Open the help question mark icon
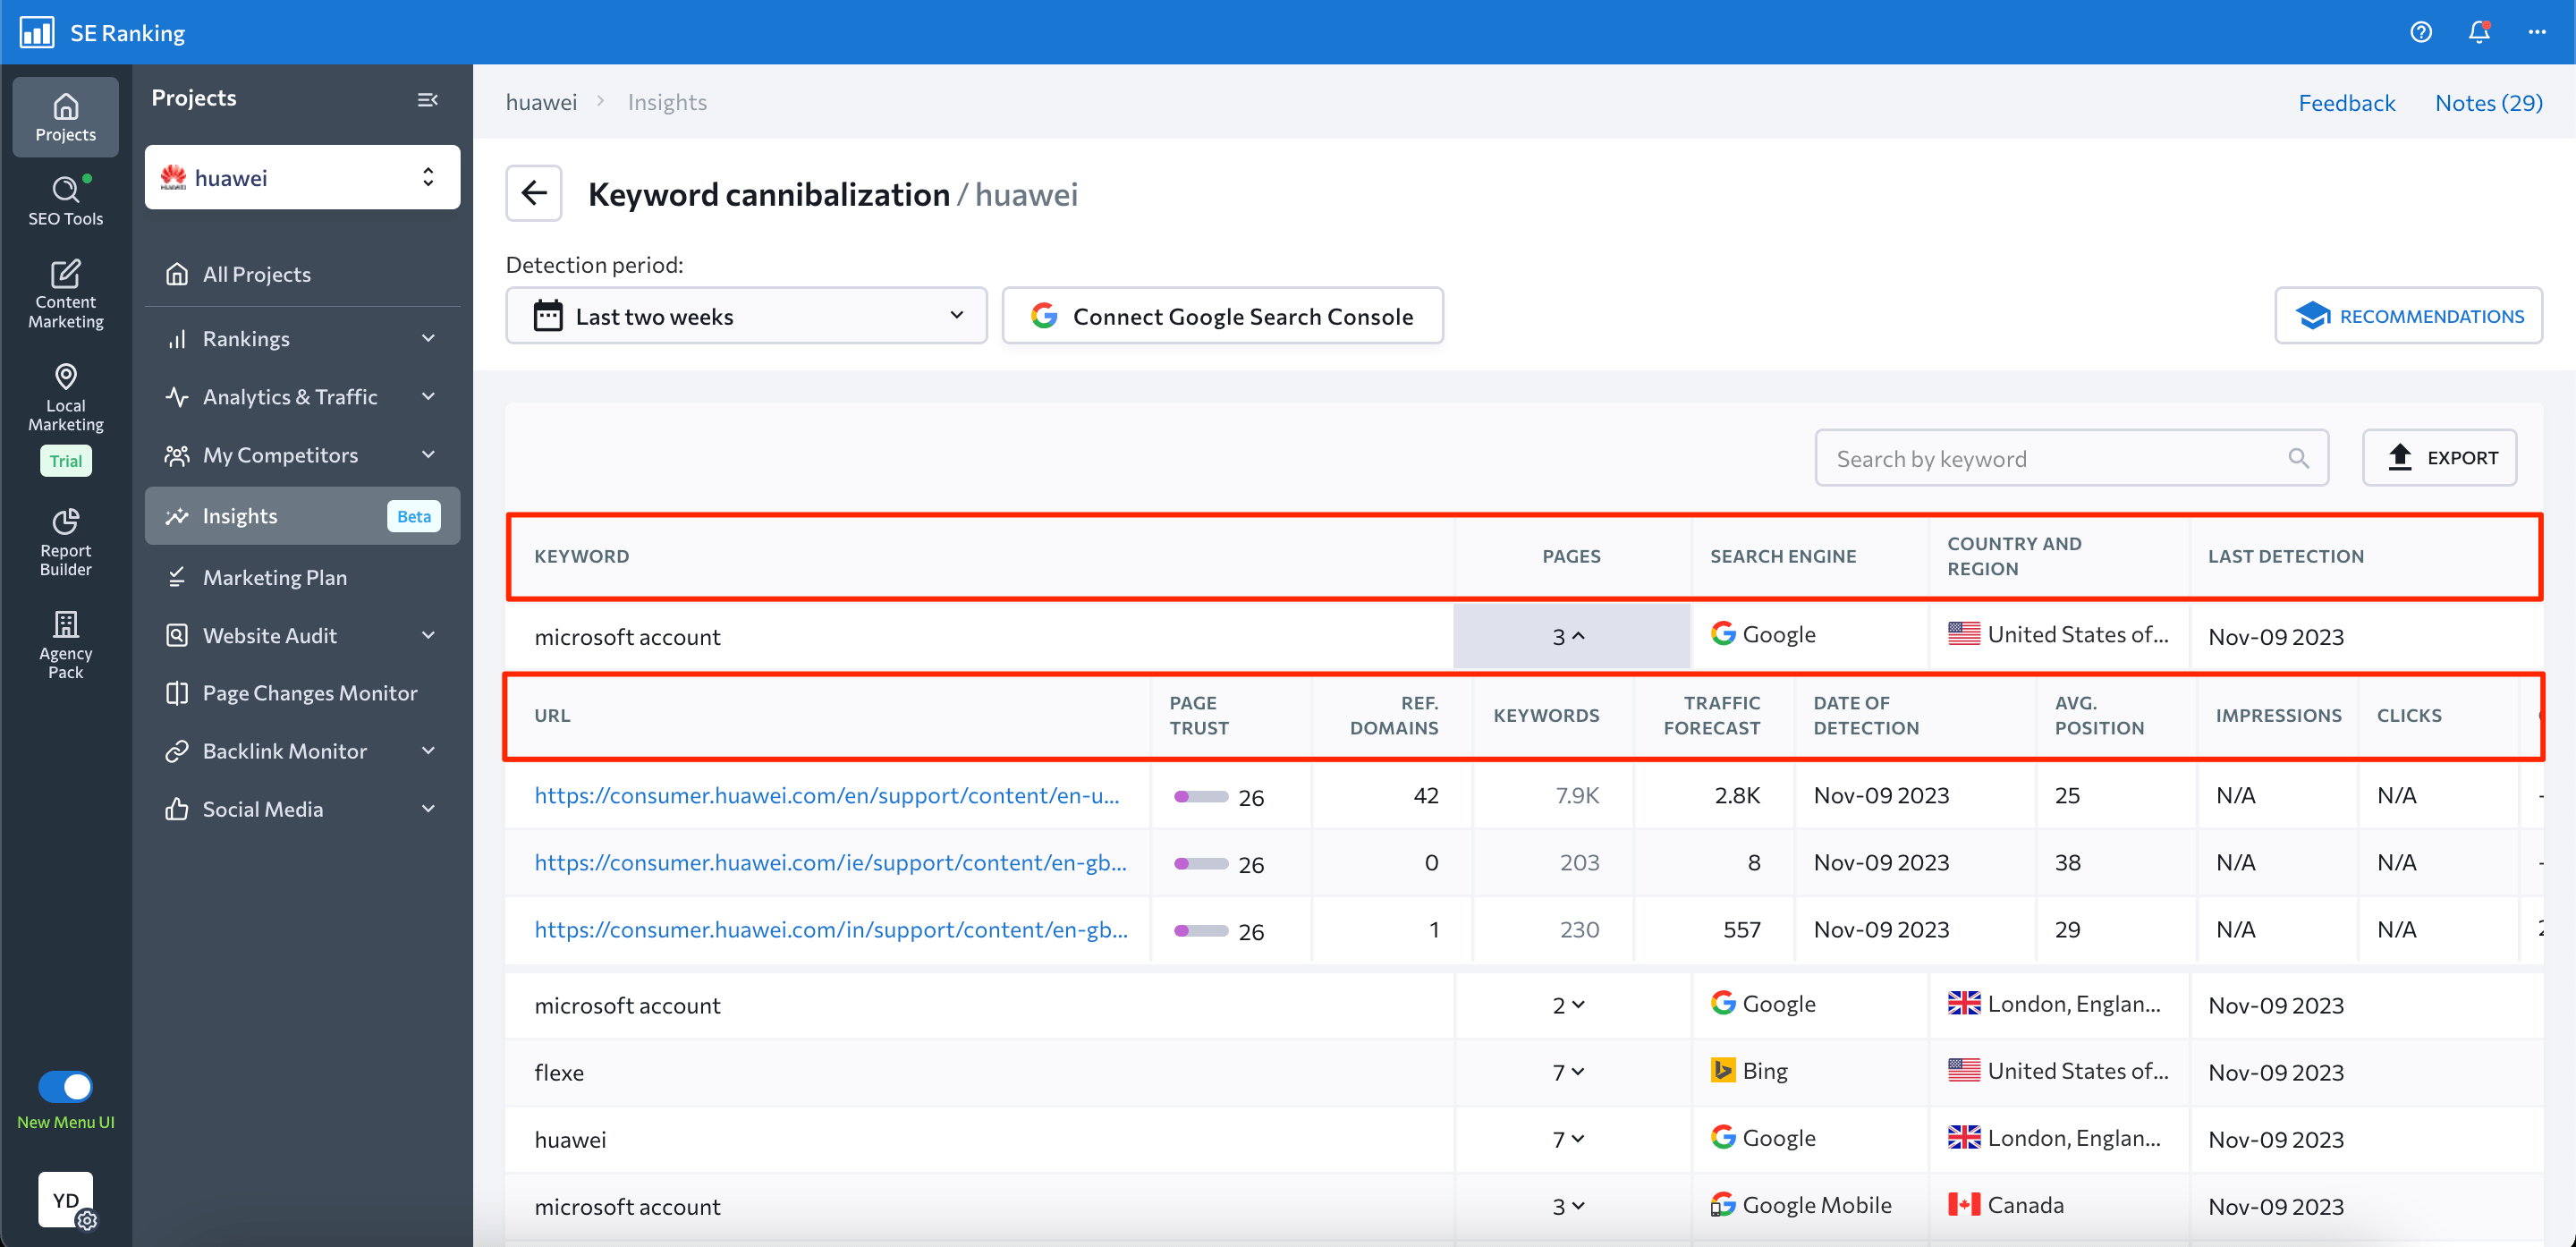Viewport: 2576px width, 1247px height. (x=2420, y=32)
